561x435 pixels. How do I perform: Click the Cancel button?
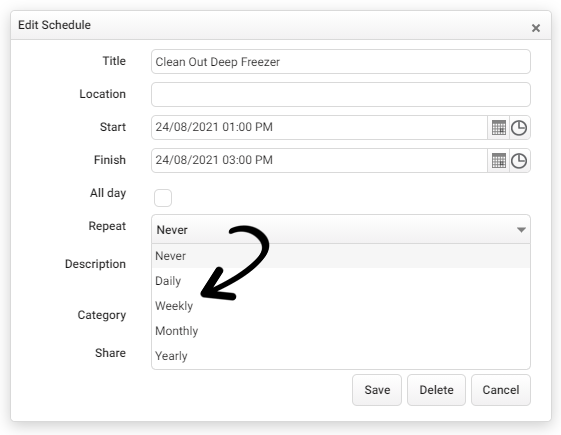coord(501,390)
